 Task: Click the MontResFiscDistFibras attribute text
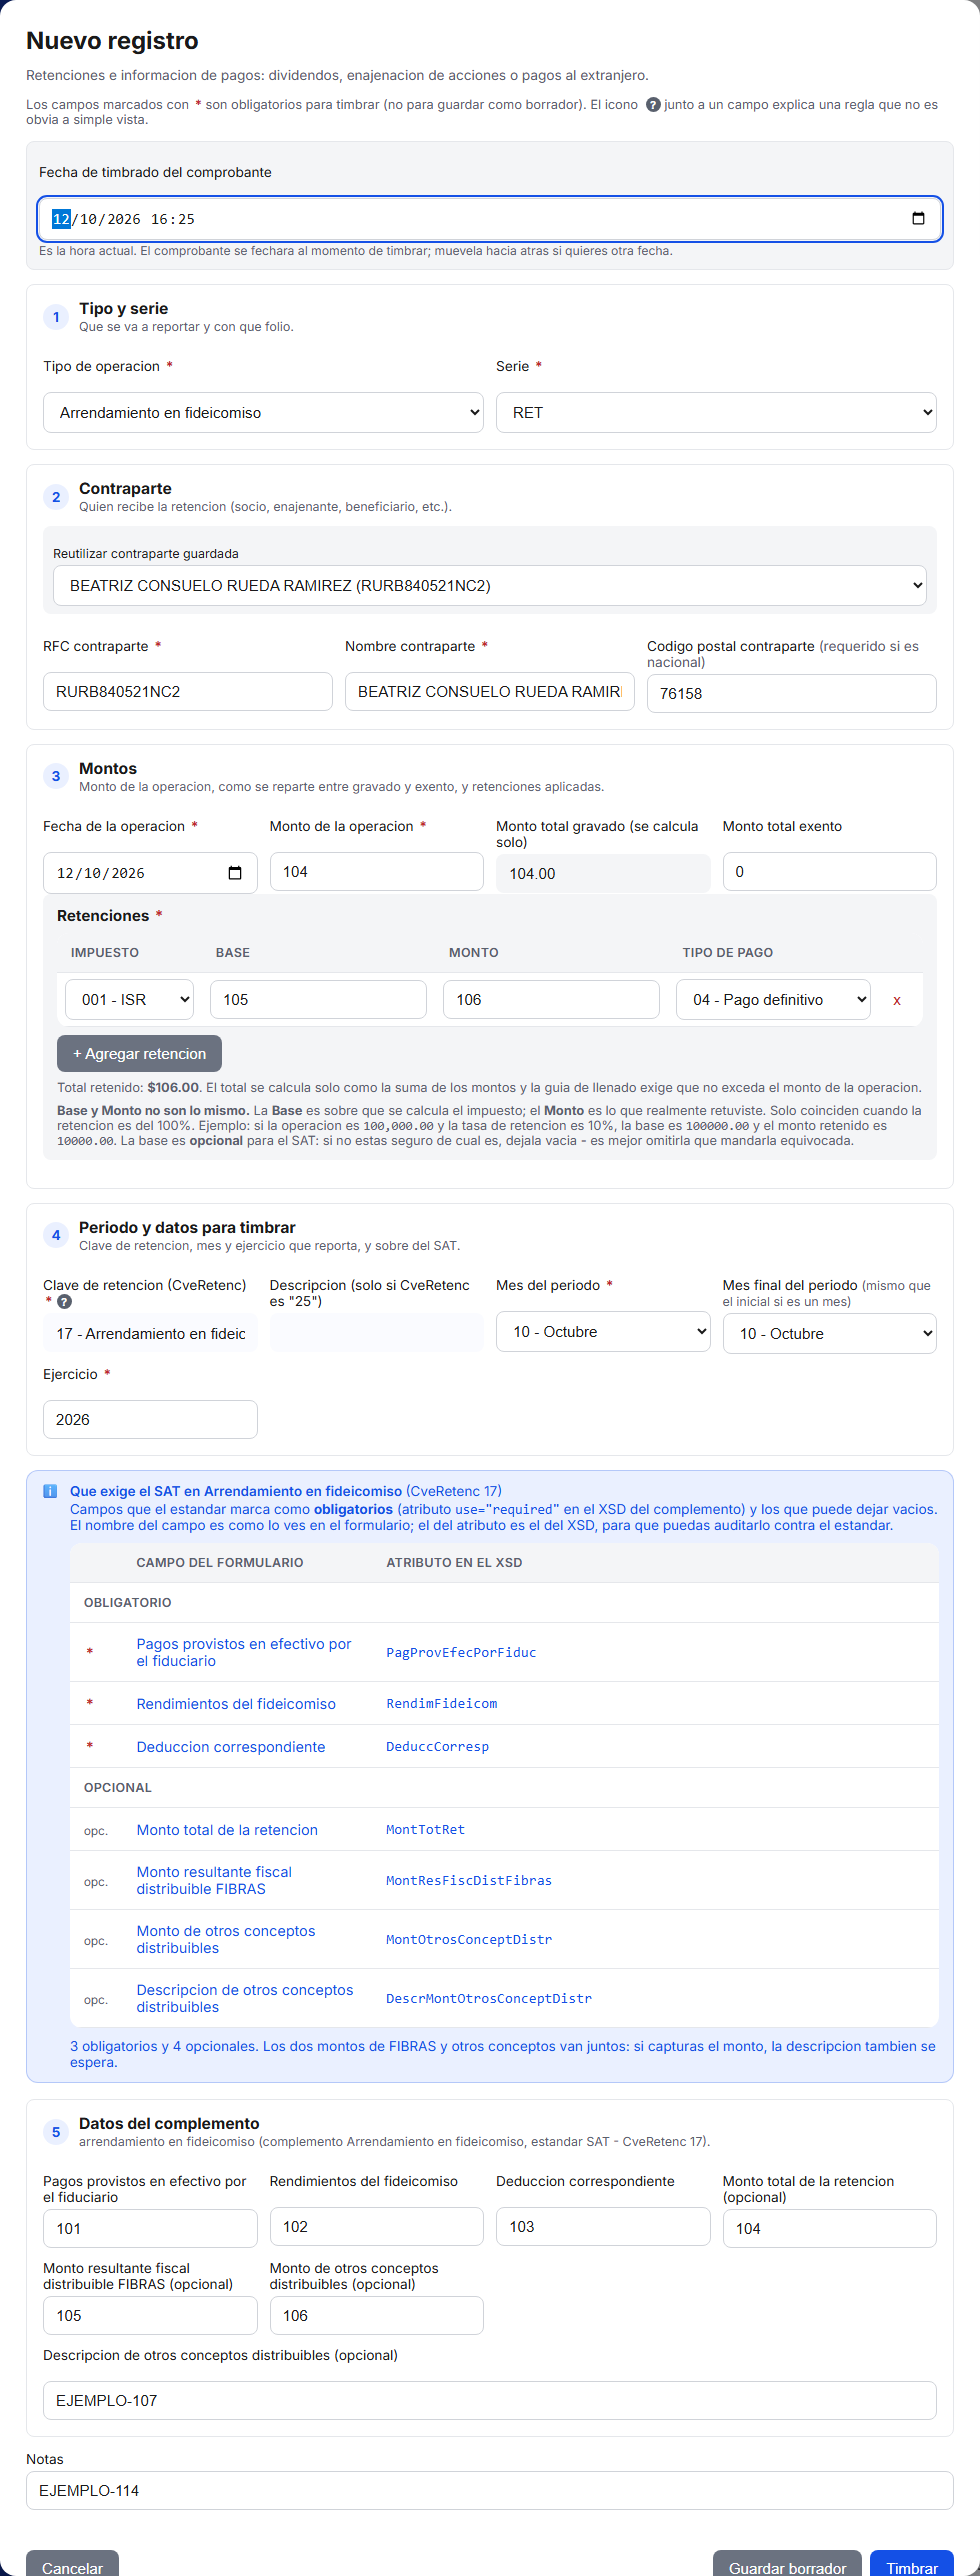(x=469, y=1881)
